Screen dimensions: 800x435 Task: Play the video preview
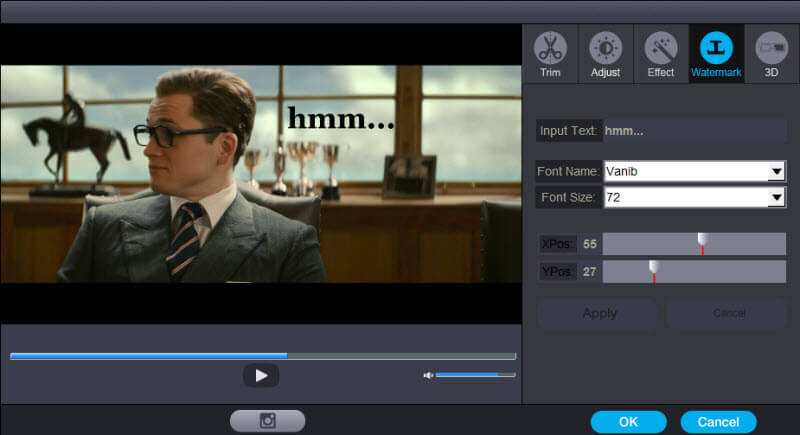261,376
